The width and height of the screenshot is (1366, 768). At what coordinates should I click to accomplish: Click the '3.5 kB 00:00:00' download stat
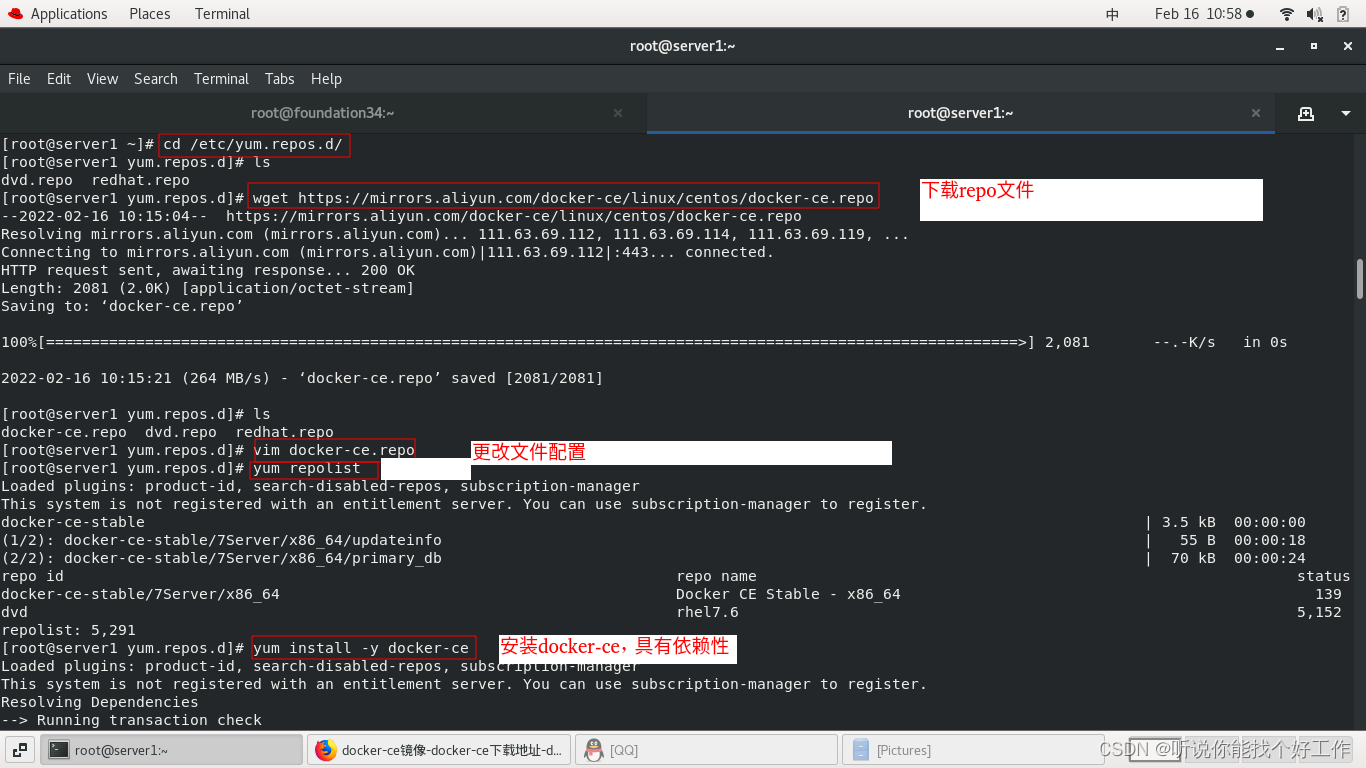pyautogui.click(x=1234, y=522)
